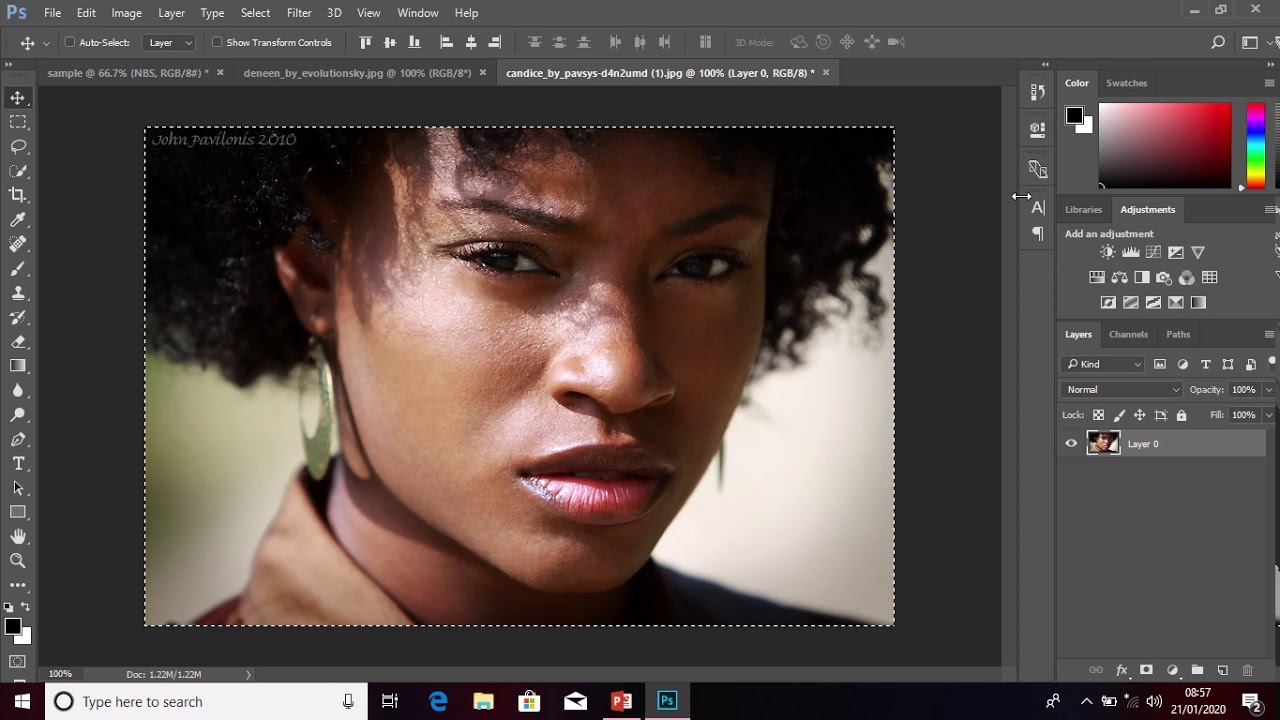Select the Path Selection tool

(18, 488)
